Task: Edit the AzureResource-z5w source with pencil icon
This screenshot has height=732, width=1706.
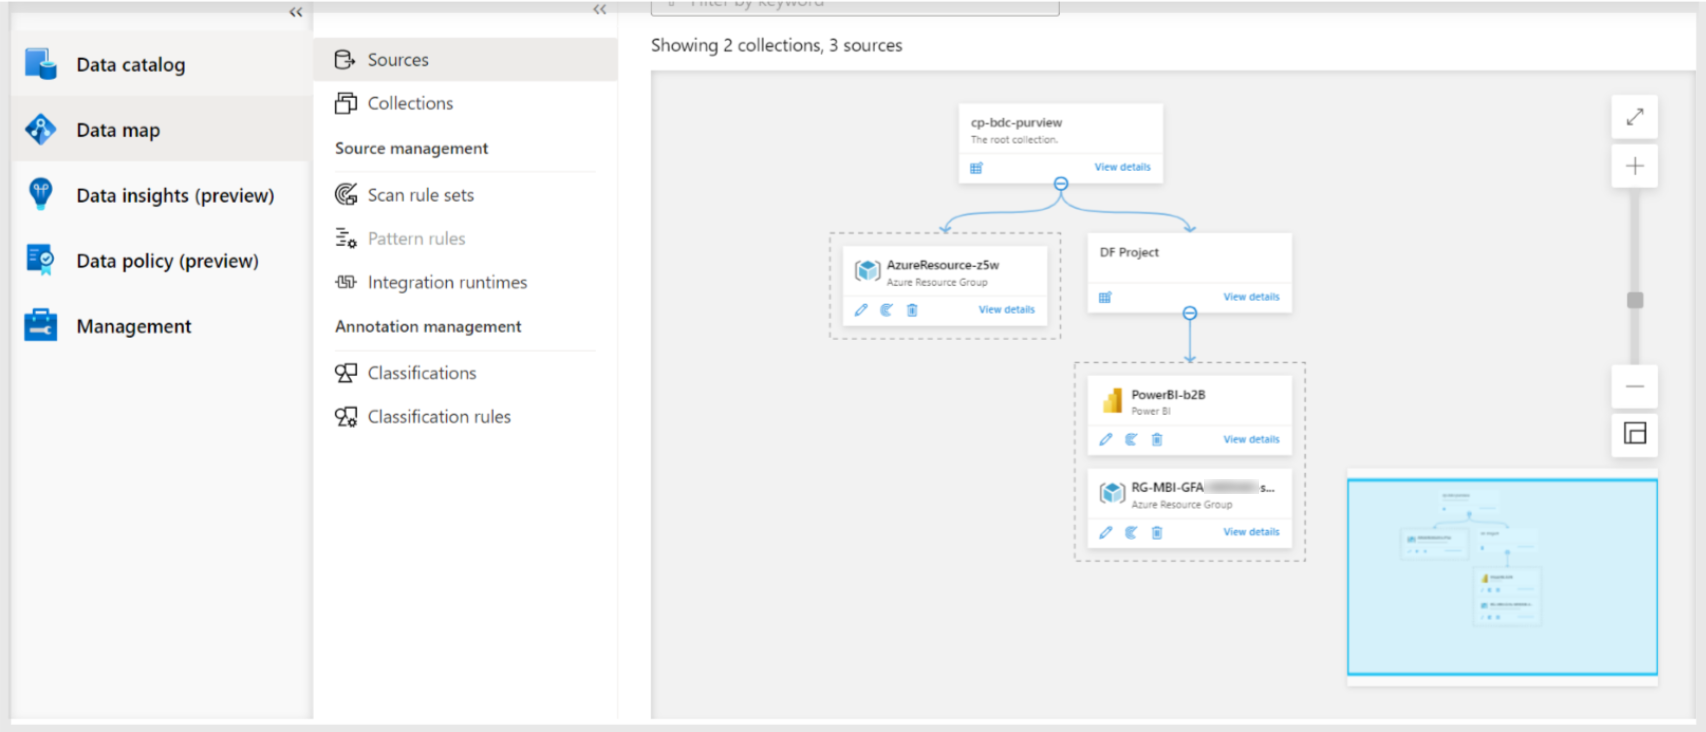Action: coord(861,310)
